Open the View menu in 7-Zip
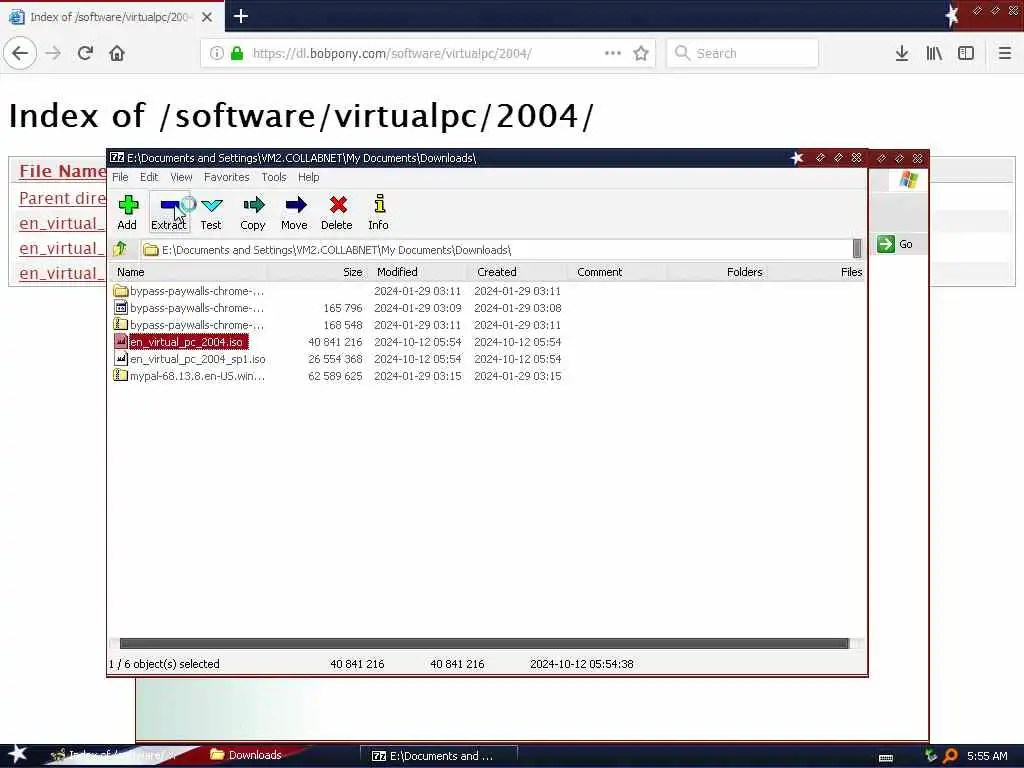1024x768 pixels. point(181,177)
